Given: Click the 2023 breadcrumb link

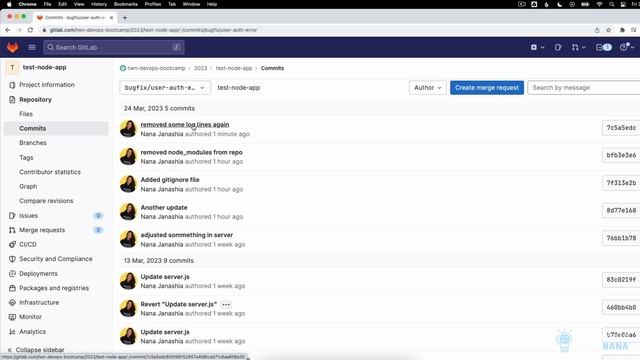Looking at the screenshot, I should pos(200,68).
